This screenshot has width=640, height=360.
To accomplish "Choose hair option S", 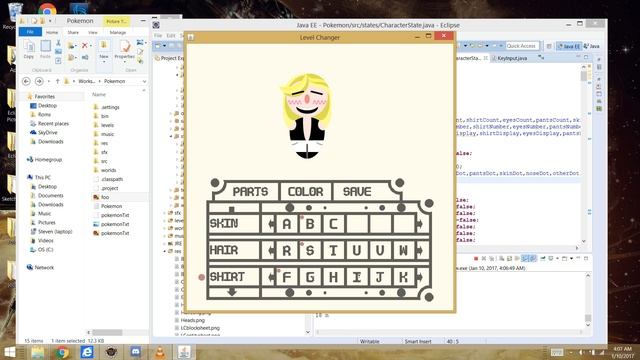I will point(310,250).
